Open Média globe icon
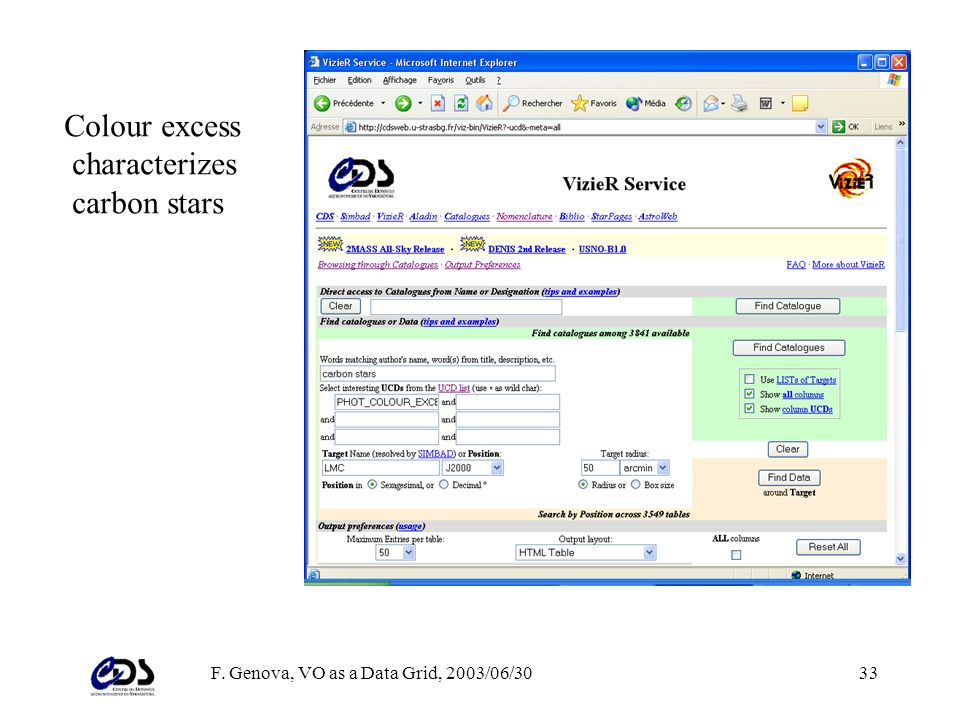The width and height of the screenshot is (960, 720). tap(634, 103)
